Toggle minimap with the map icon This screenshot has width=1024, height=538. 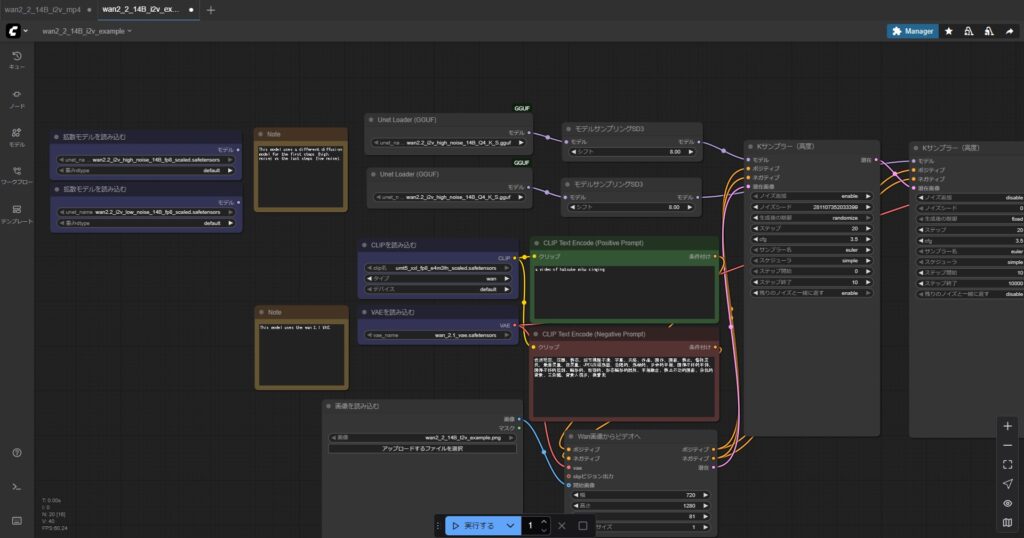1008,522
